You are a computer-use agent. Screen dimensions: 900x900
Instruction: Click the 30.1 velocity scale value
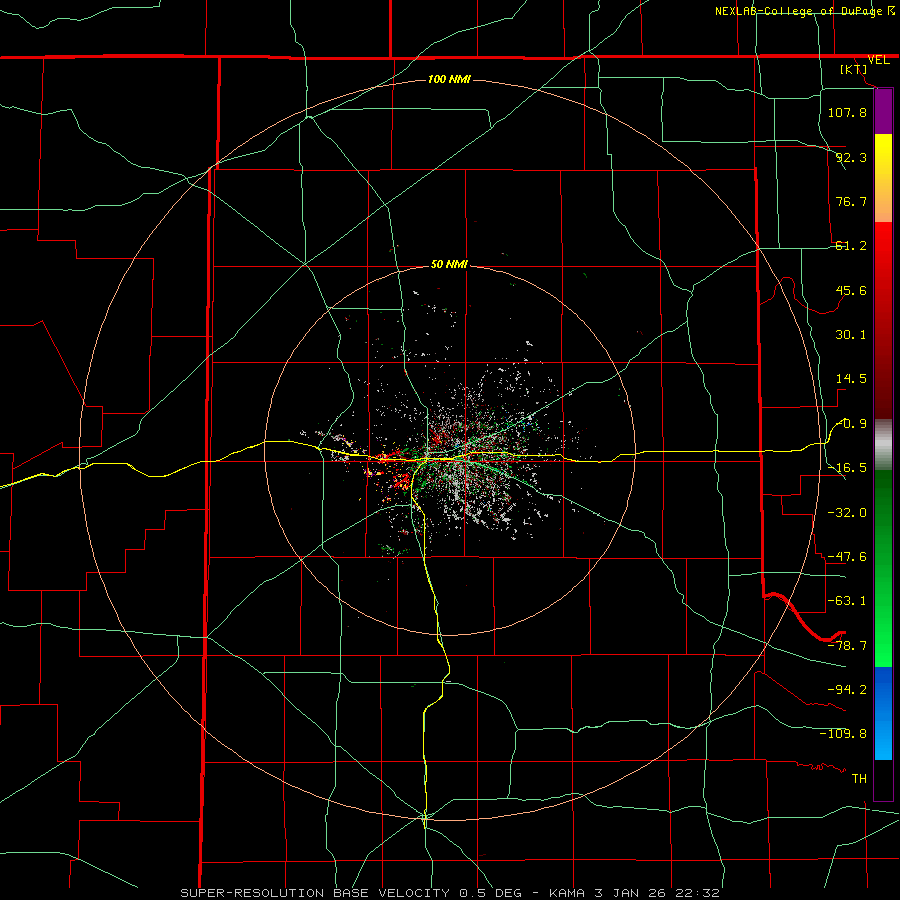[x=851, y=335]
